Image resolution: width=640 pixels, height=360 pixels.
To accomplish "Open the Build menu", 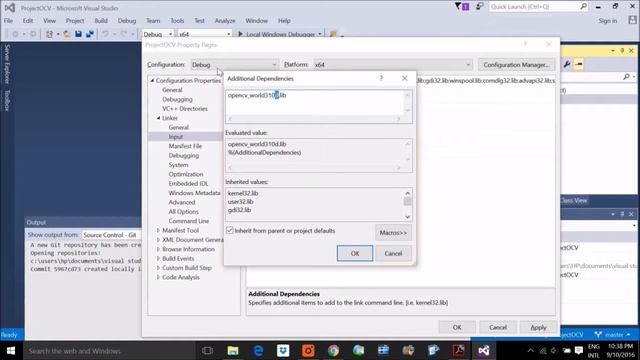I will tap(101, 20).
